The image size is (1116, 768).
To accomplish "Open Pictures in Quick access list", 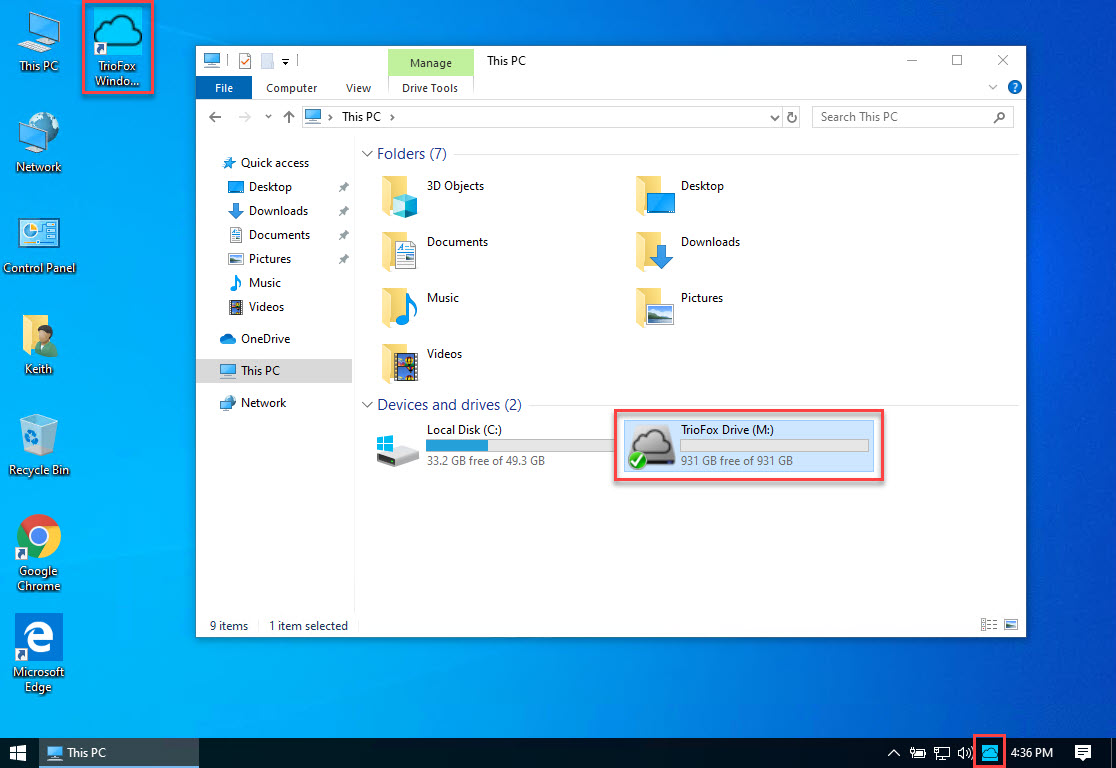I will click(x=269, y=259).
